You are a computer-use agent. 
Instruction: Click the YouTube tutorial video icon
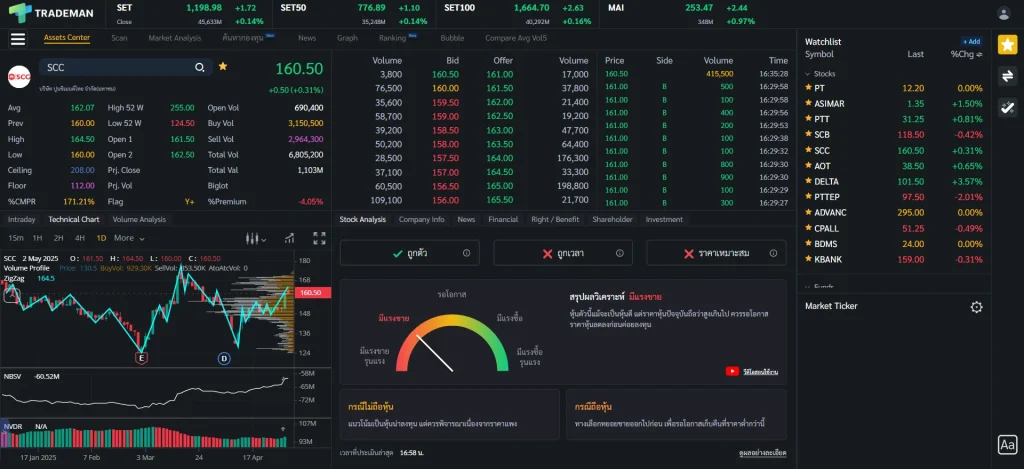[x=733, y=371]
